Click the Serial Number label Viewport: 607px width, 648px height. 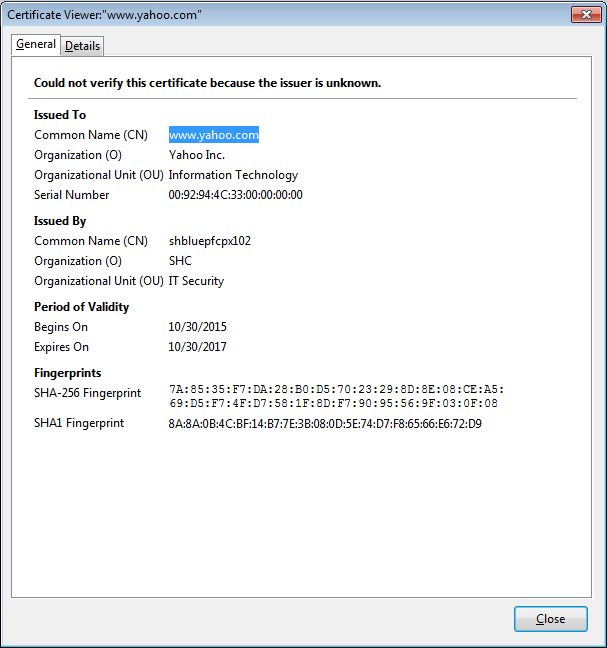[71, 195]
